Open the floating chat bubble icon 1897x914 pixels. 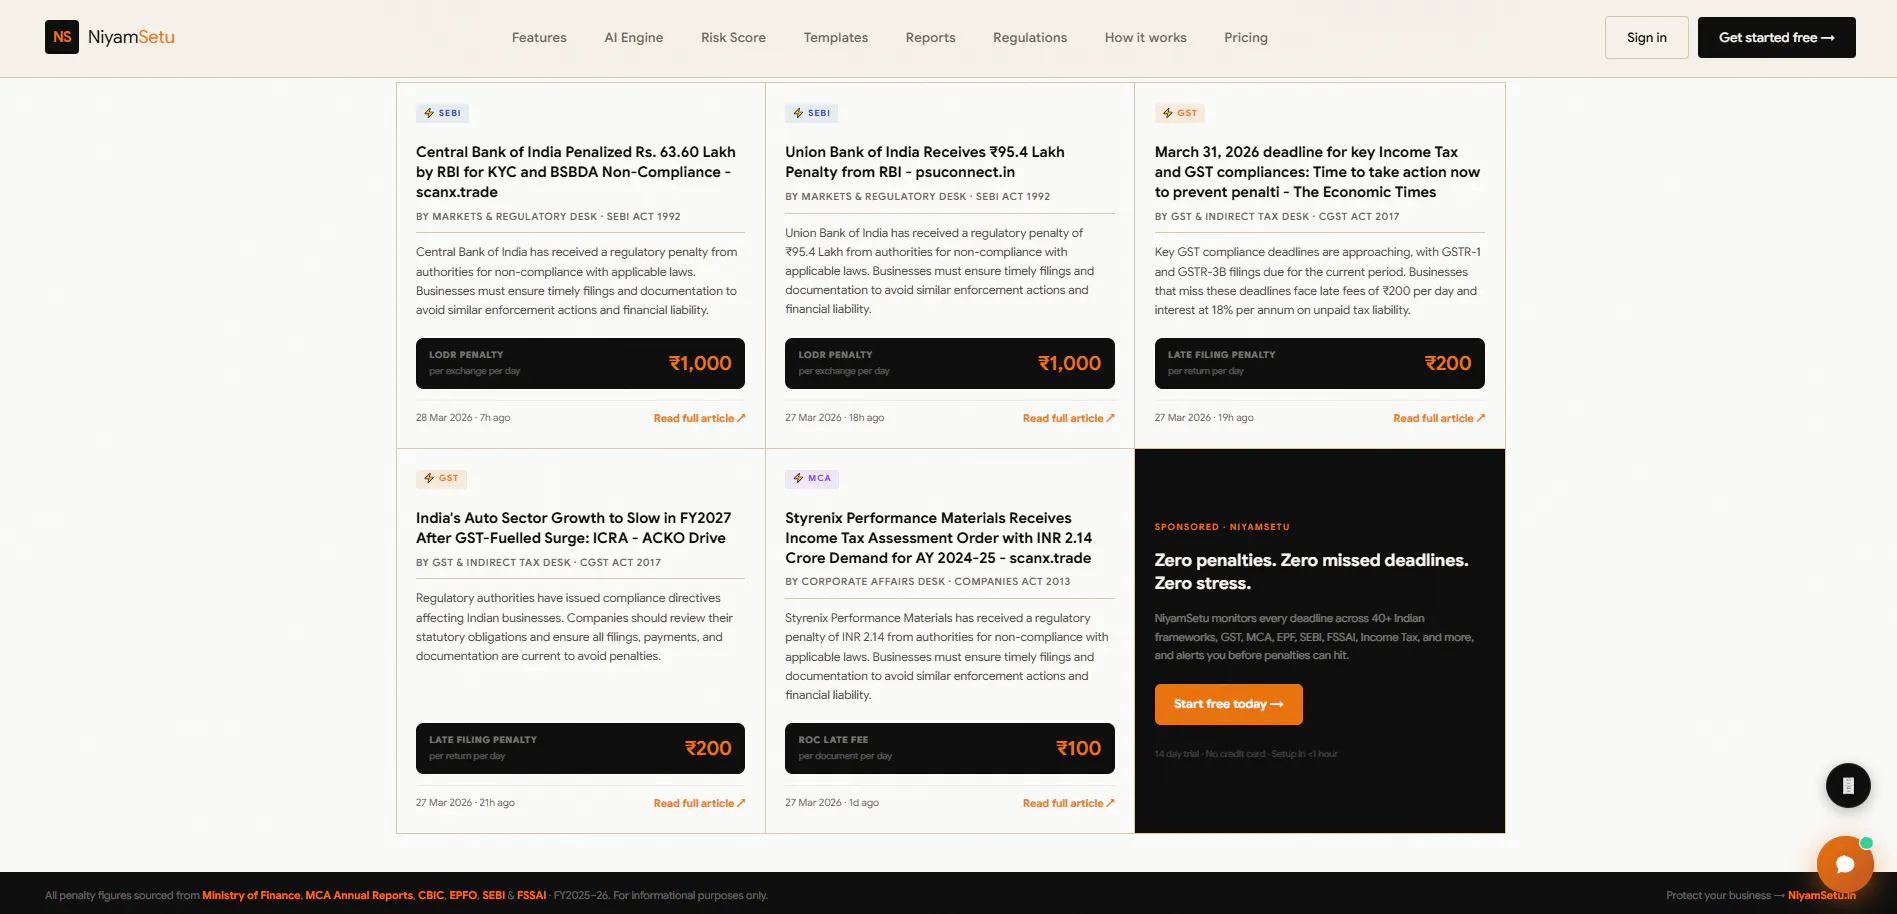(1845, 864)
